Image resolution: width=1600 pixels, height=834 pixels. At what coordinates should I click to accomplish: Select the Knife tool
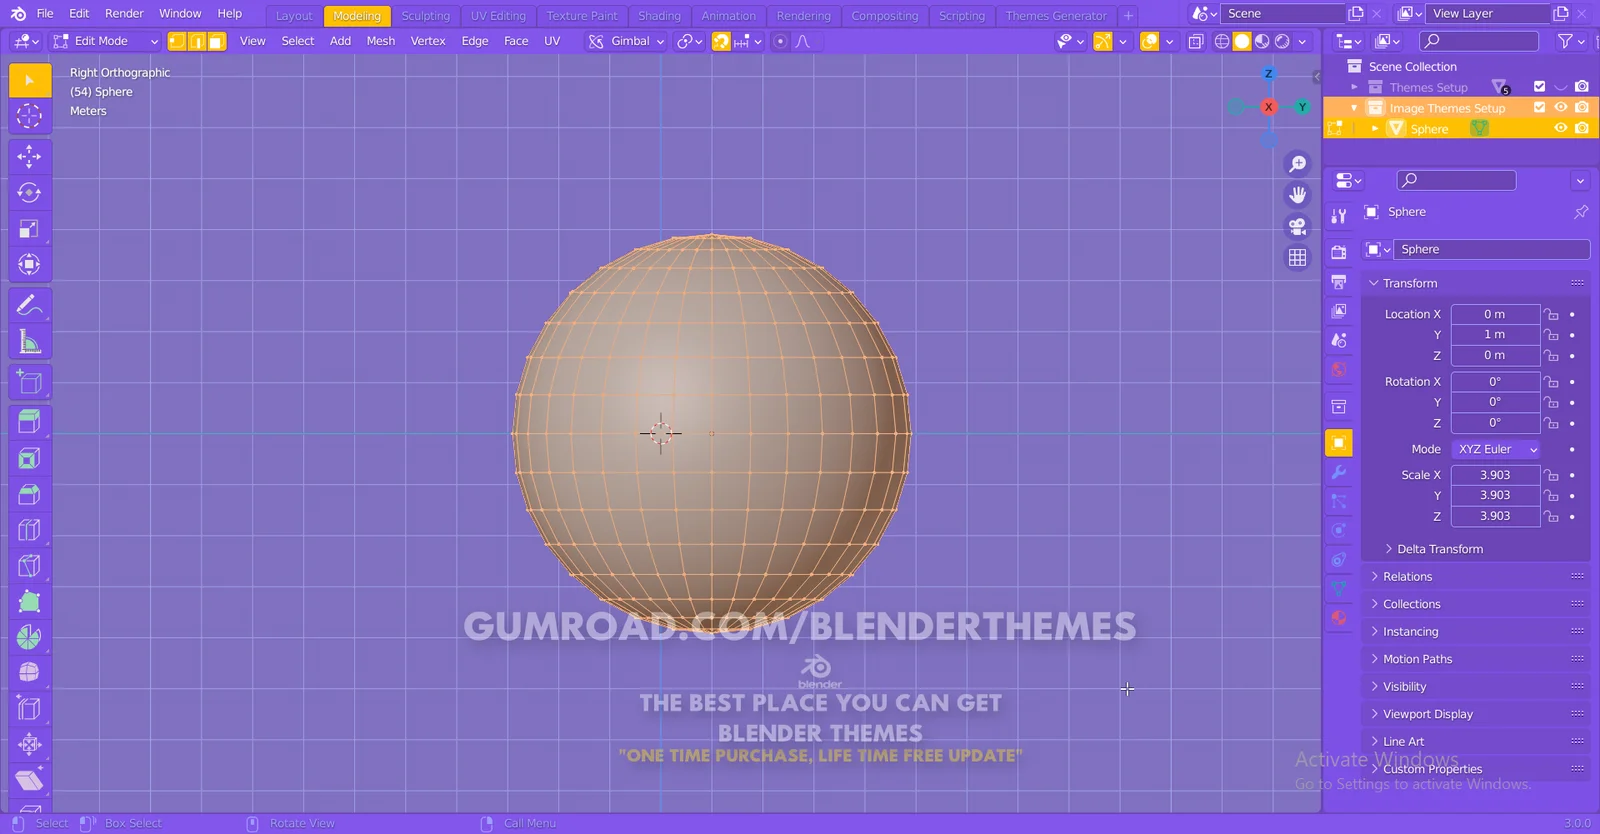tap(30, 566)
